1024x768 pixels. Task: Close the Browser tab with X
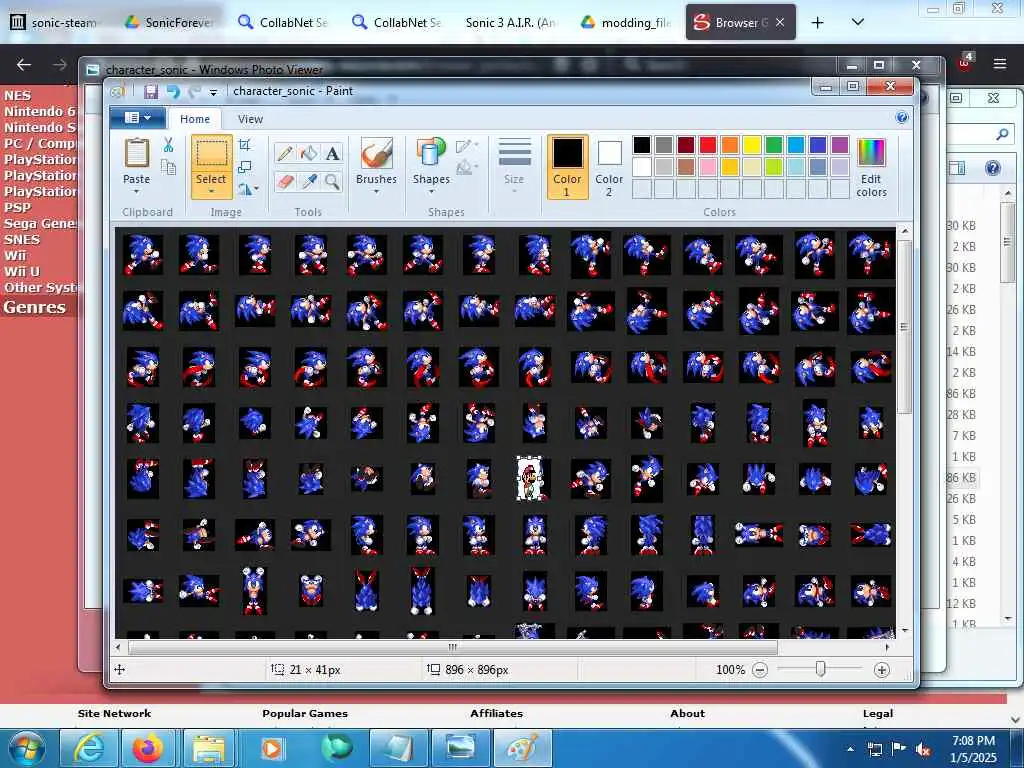780,22
